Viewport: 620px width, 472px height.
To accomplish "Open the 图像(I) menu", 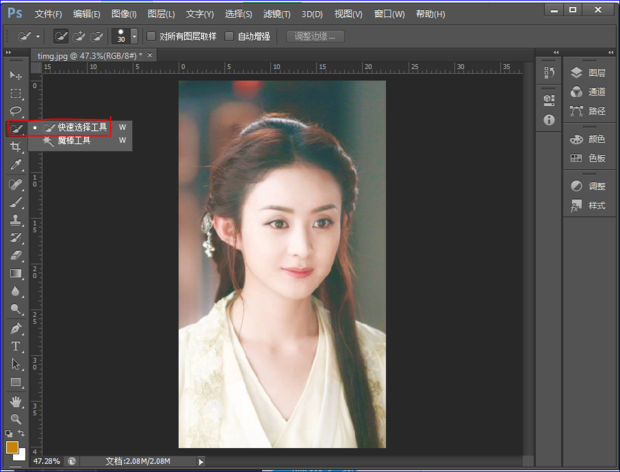I will point(124,14).
